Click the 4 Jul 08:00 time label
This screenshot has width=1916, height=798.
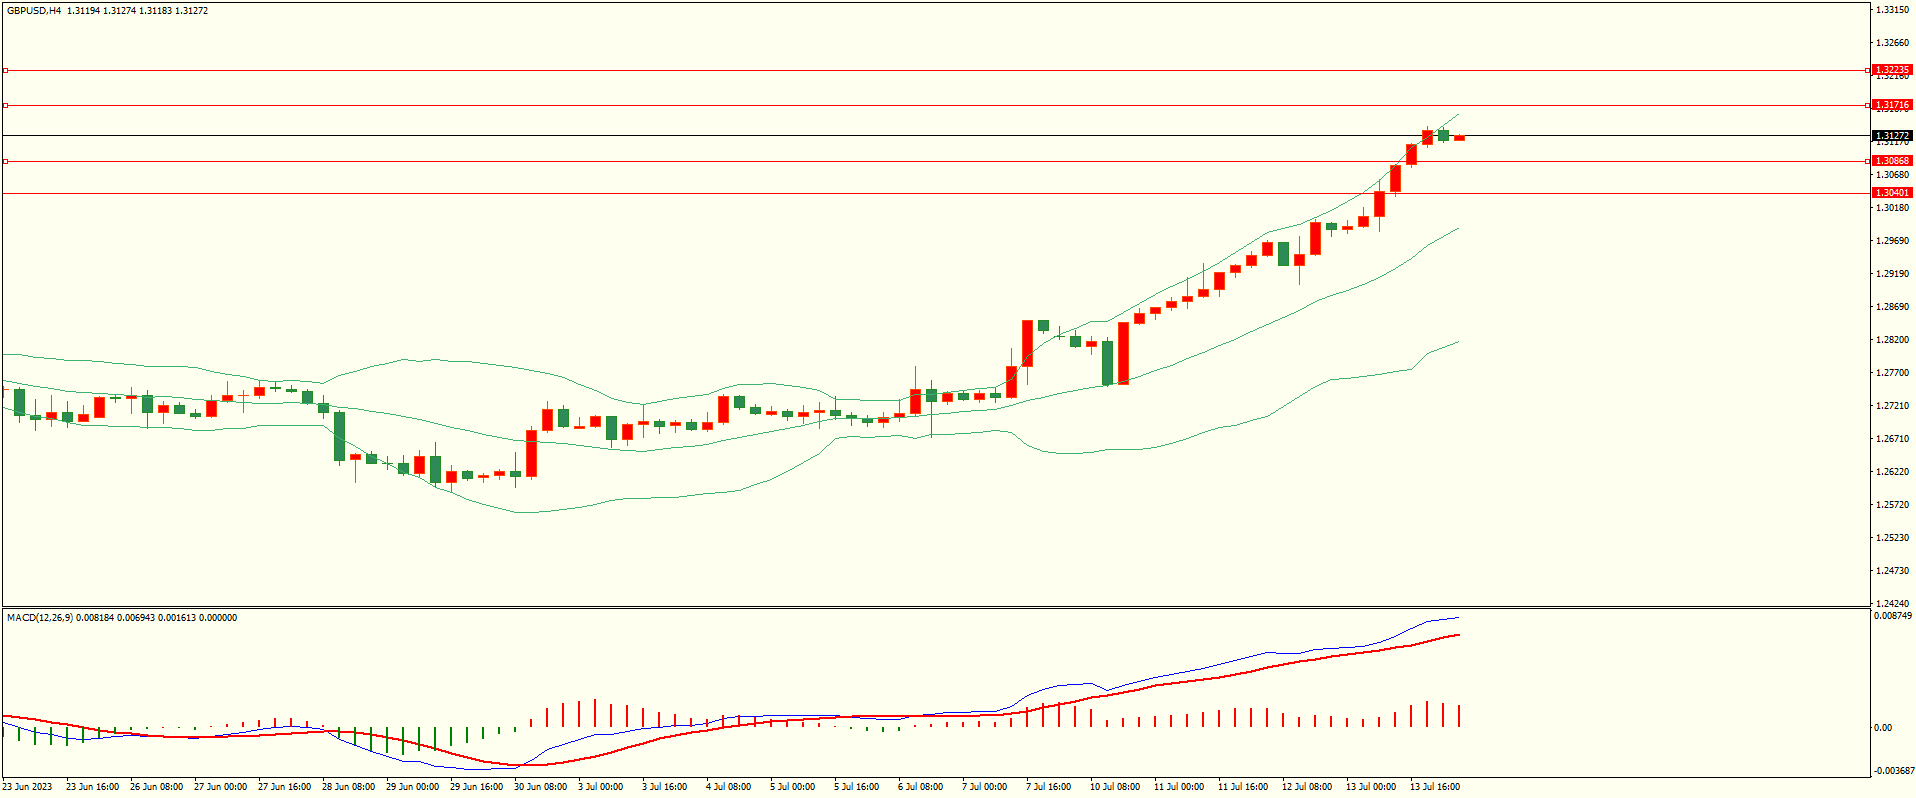(728, 787)
